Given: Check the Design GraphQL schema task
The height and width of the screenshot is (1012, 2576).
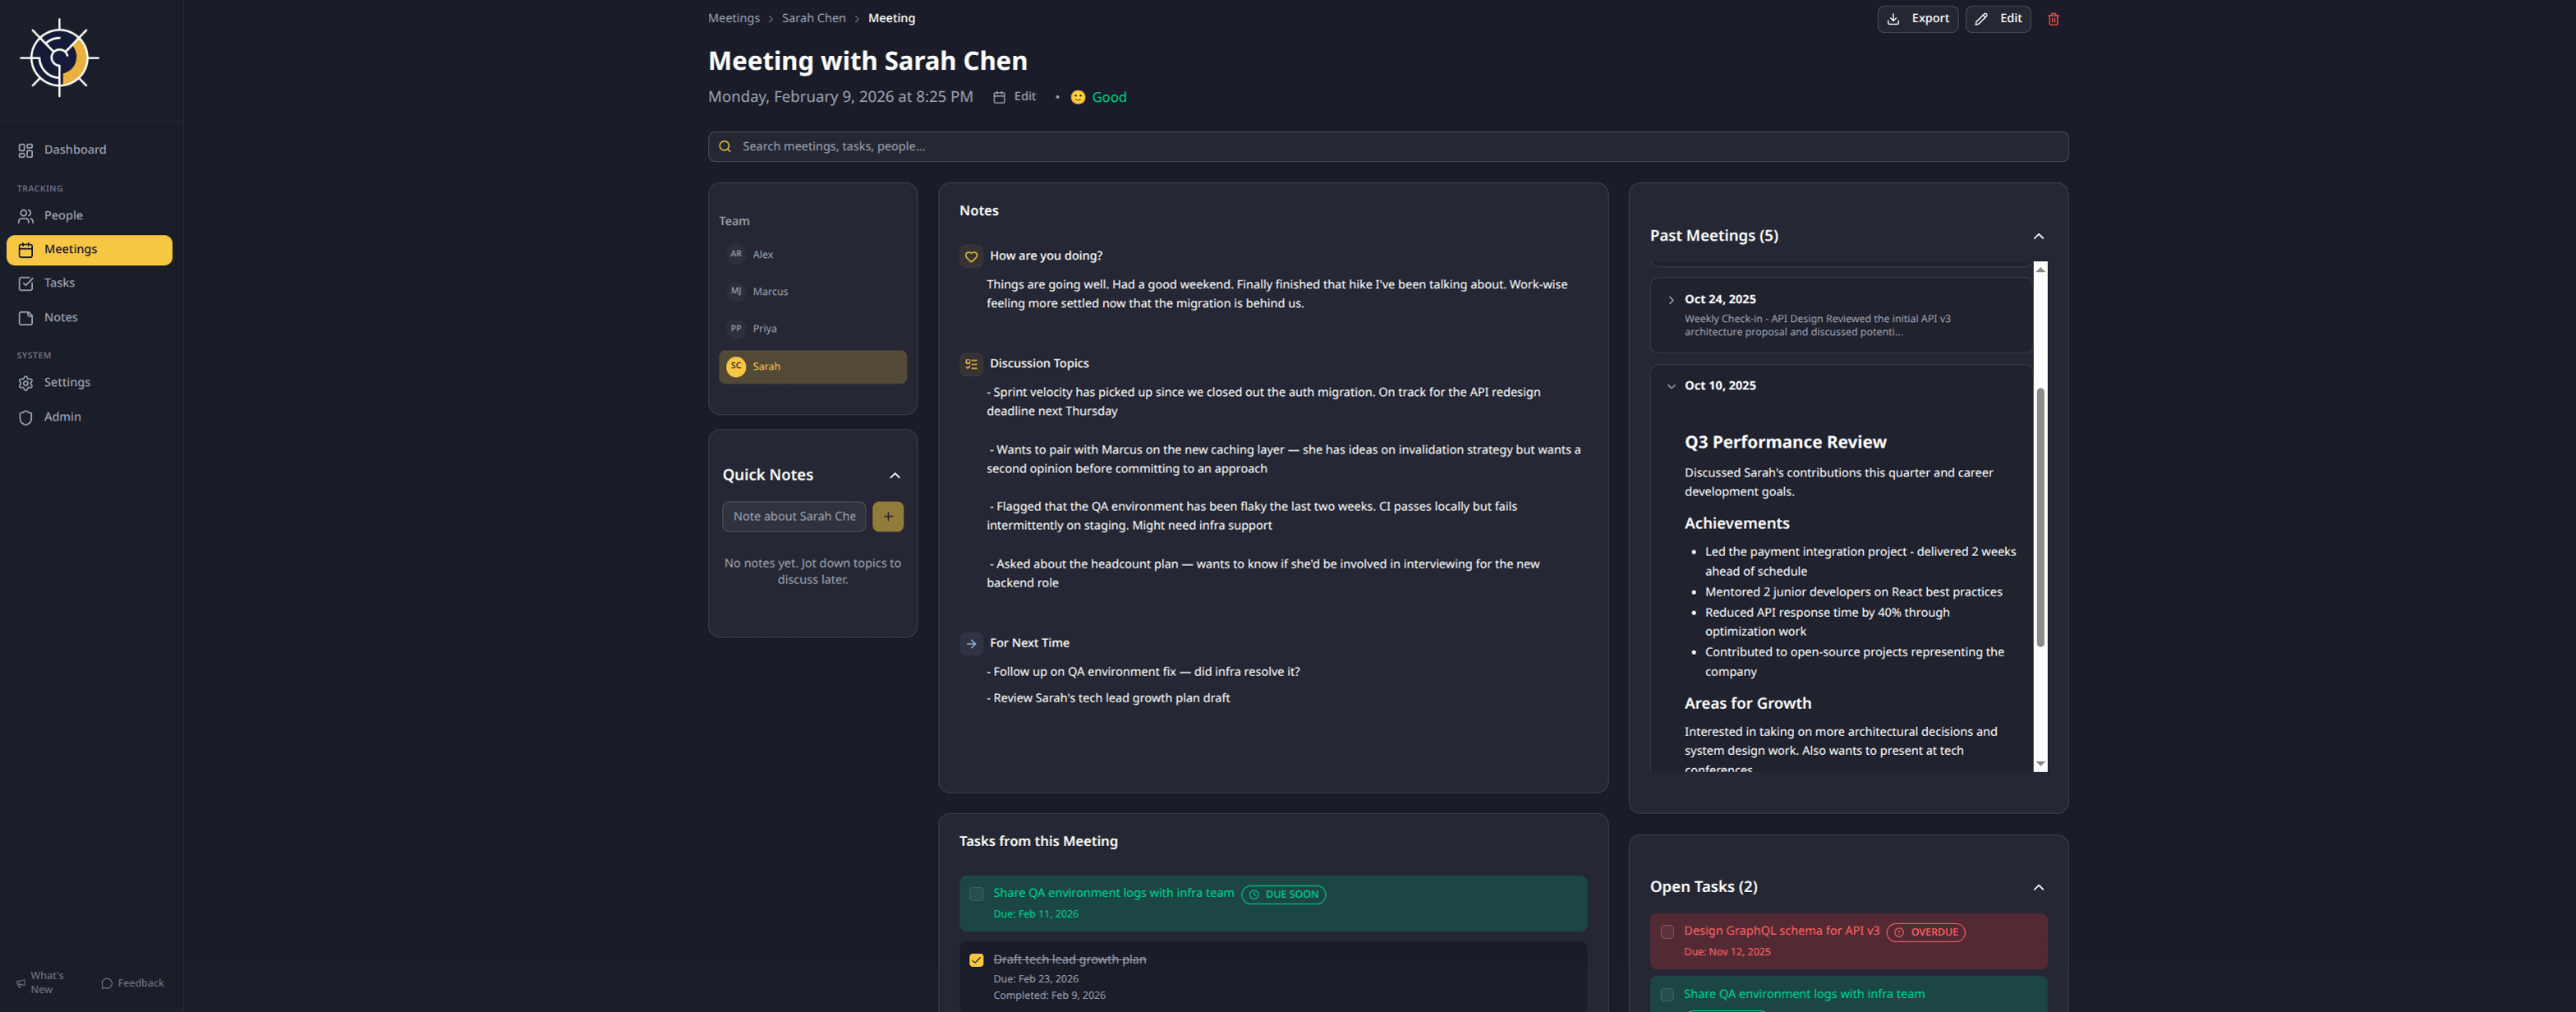Looking at the screenshot, I should pyautogui.click(x=1667, y=932).
